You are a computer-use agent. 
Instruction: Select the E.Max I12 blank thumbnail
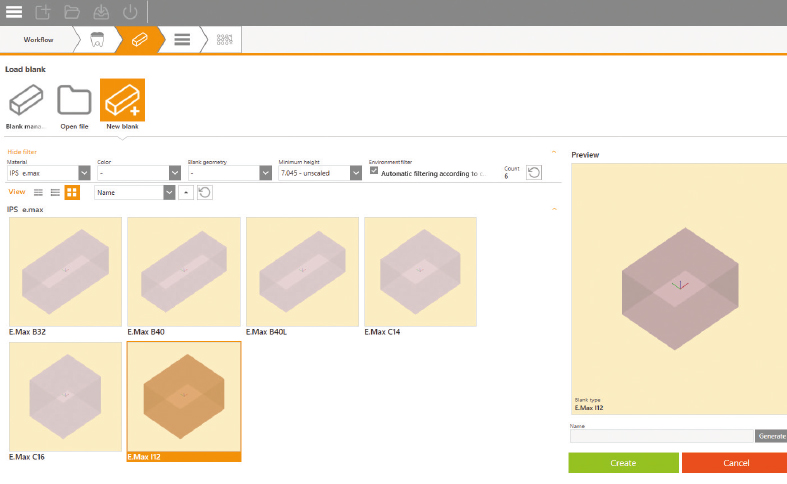pos(184,397)
